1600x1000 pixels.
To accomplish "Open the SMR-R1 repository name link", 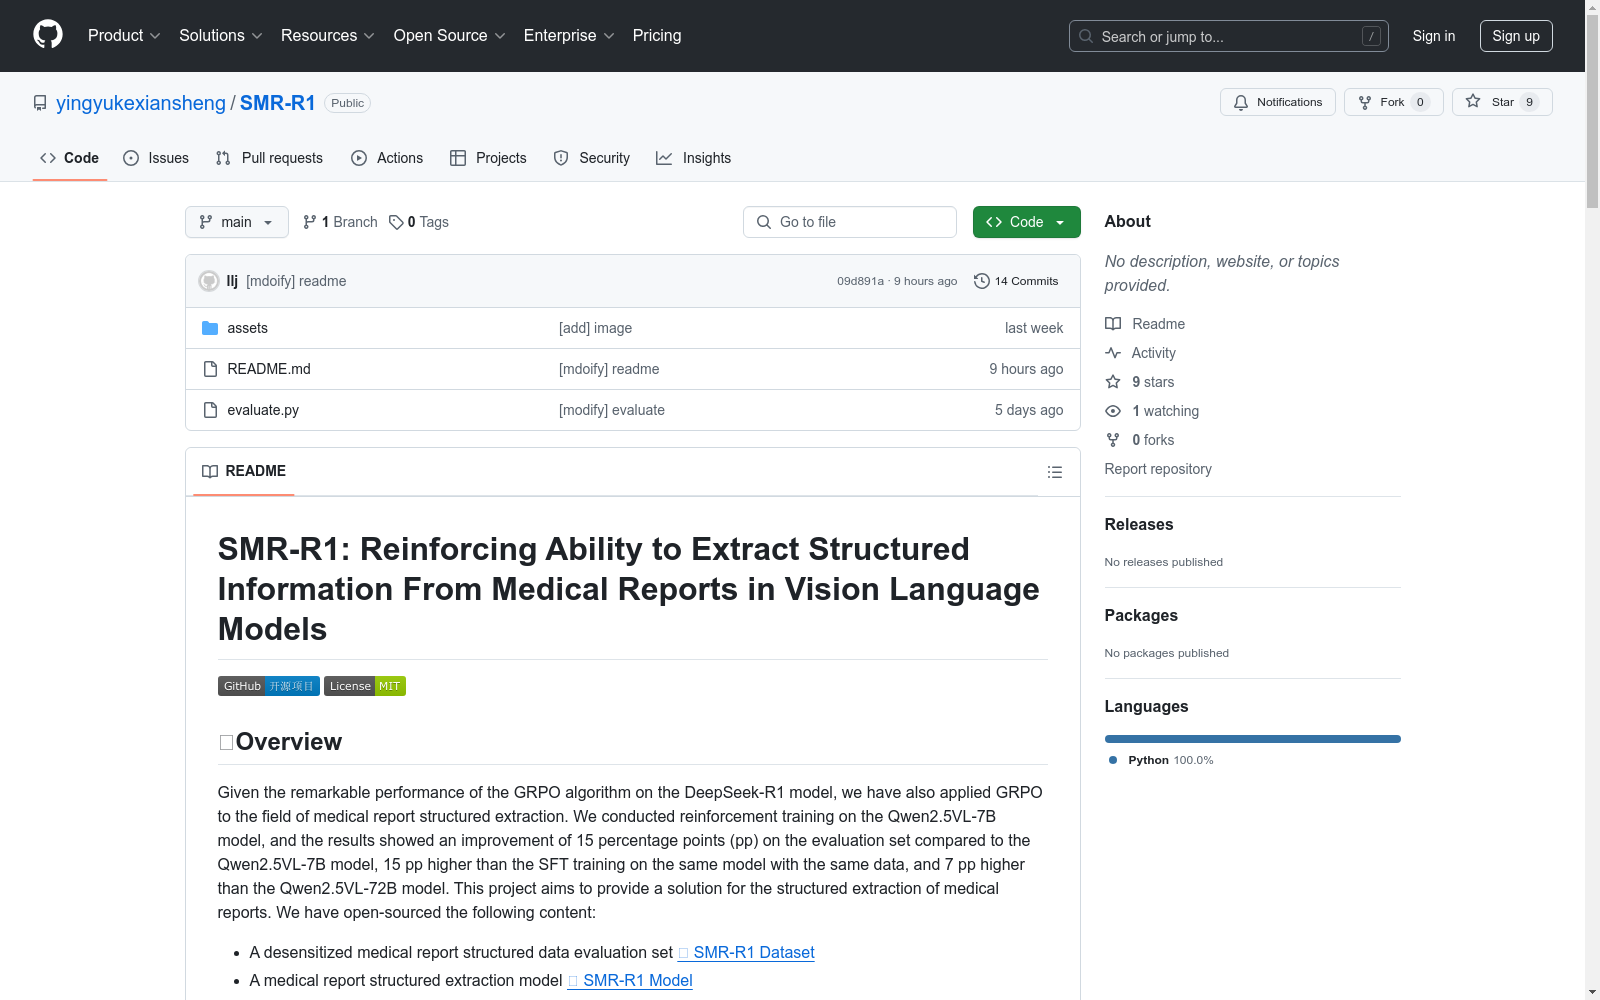I will pyautogui.click(x=278, y=103).
